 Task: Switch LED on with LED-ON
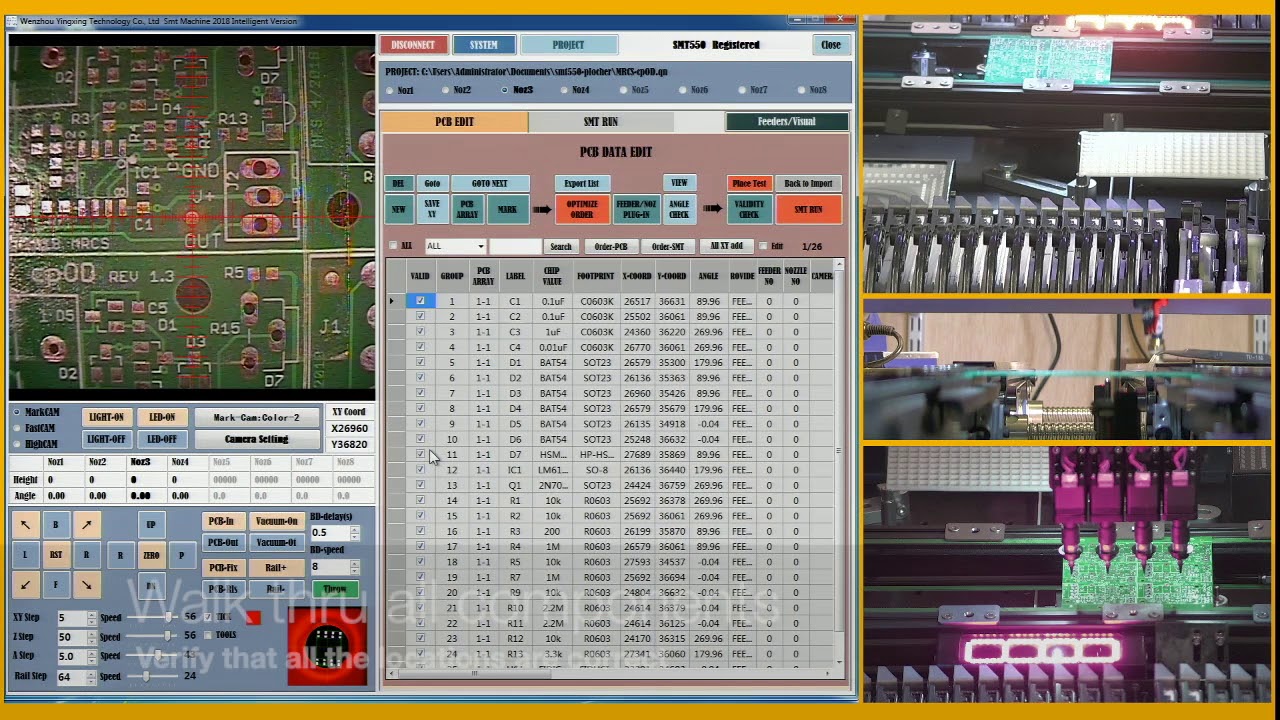pos(162,417)
